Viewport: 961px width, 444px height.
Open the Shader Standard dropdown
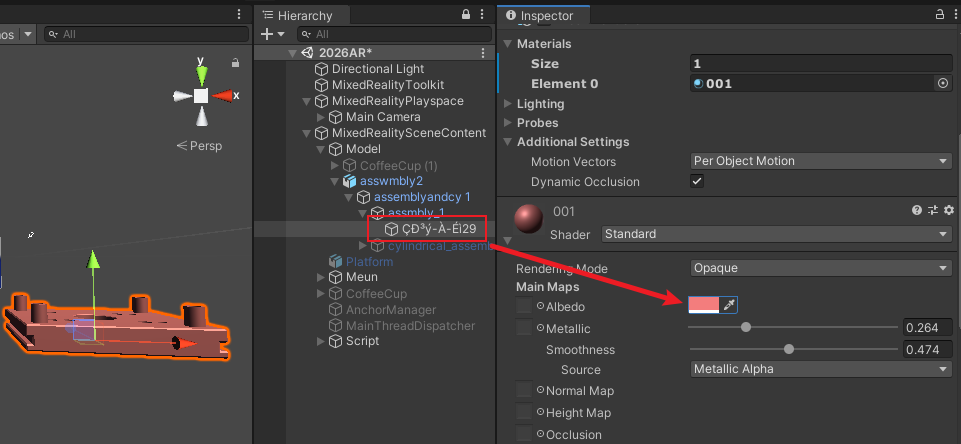click(777, 234)
